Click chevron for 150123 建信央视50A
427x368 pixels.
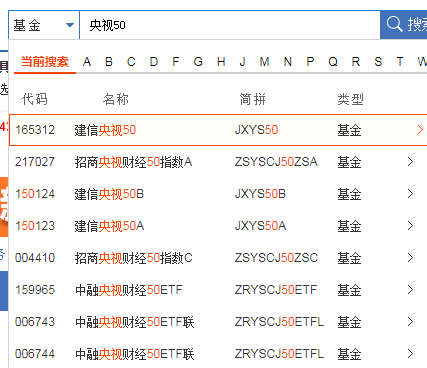click(x=410, y=226)
